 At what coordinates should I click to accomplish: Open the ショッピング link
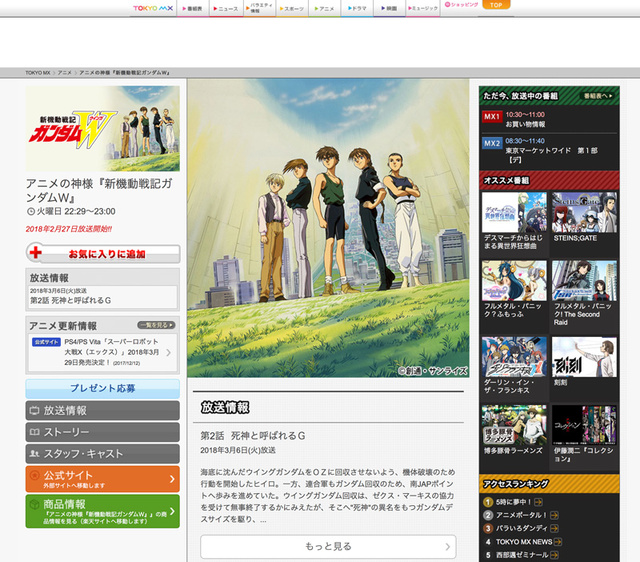[461, 5]
